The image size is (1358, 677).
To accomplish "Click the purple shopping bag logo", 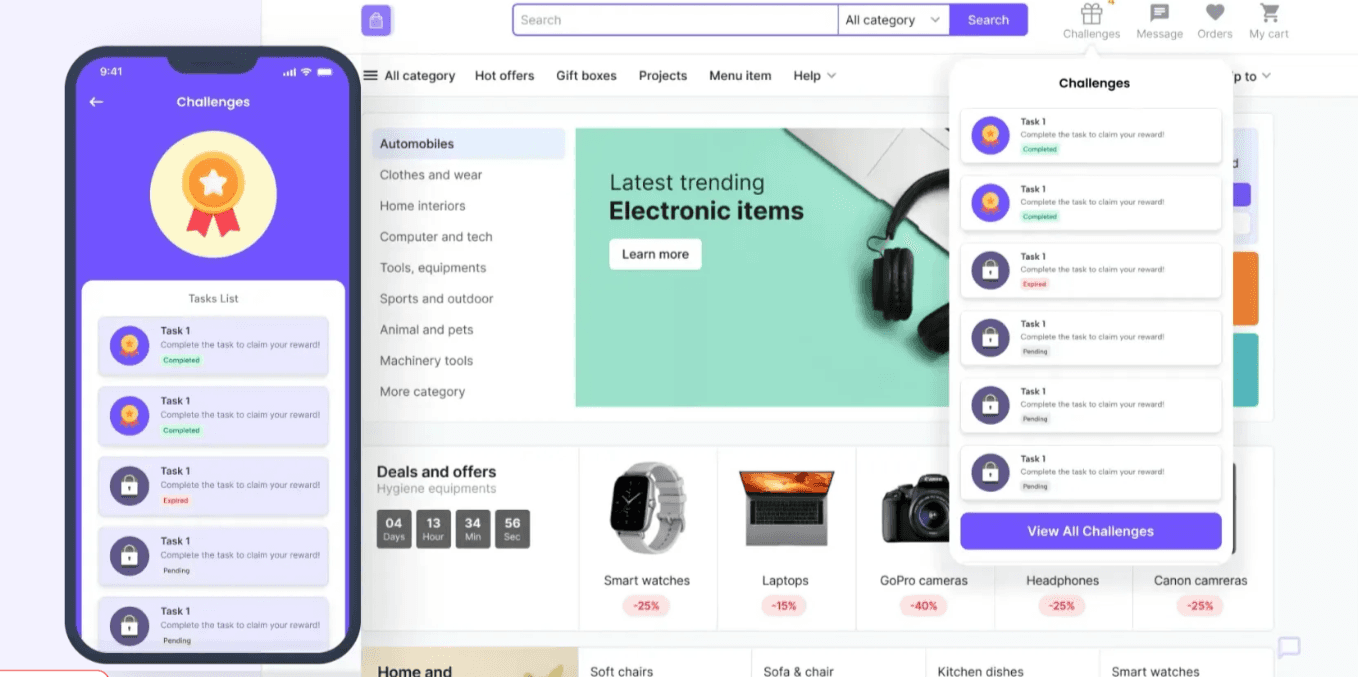I will coord(376,20).
